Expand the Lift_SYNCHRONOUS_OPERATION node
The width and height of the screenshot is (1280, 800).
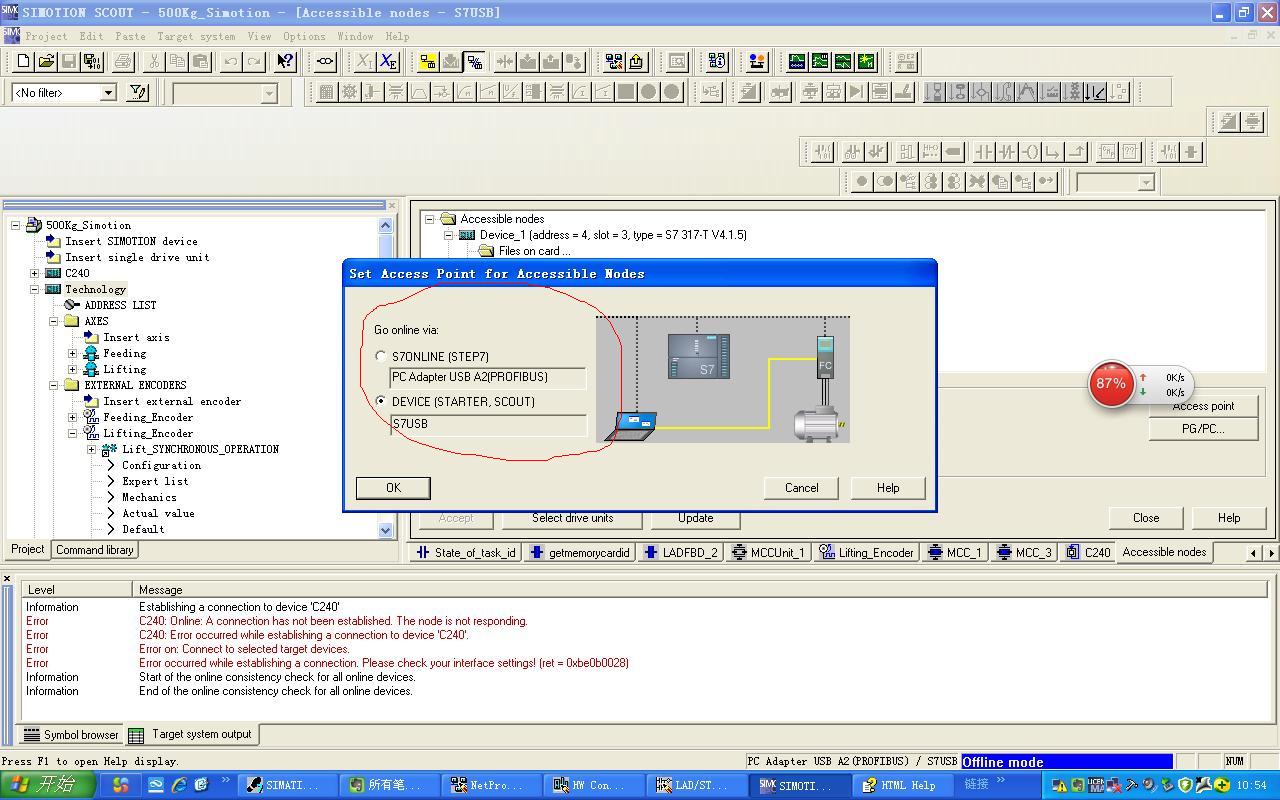click(x=92, y=449)
